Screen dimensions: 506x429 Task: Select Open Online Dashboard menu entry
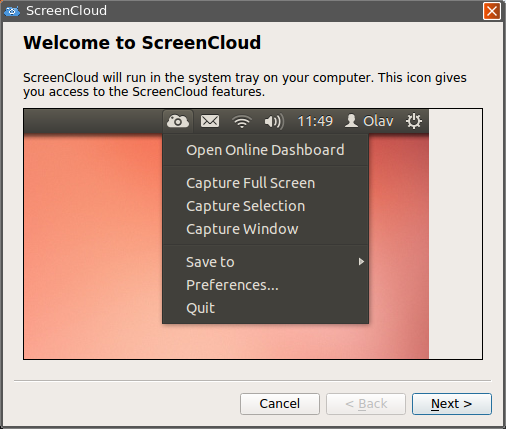265,150
